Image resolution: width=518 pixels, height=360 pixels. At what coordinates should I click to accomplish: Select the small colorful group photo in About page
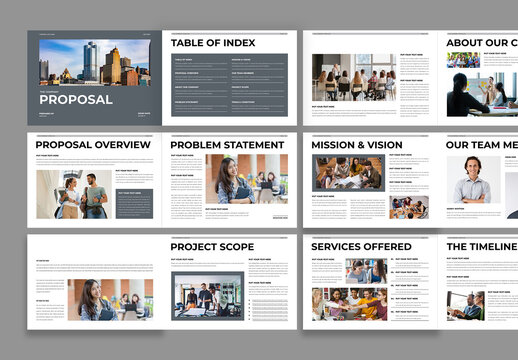(x=463, y=60)
